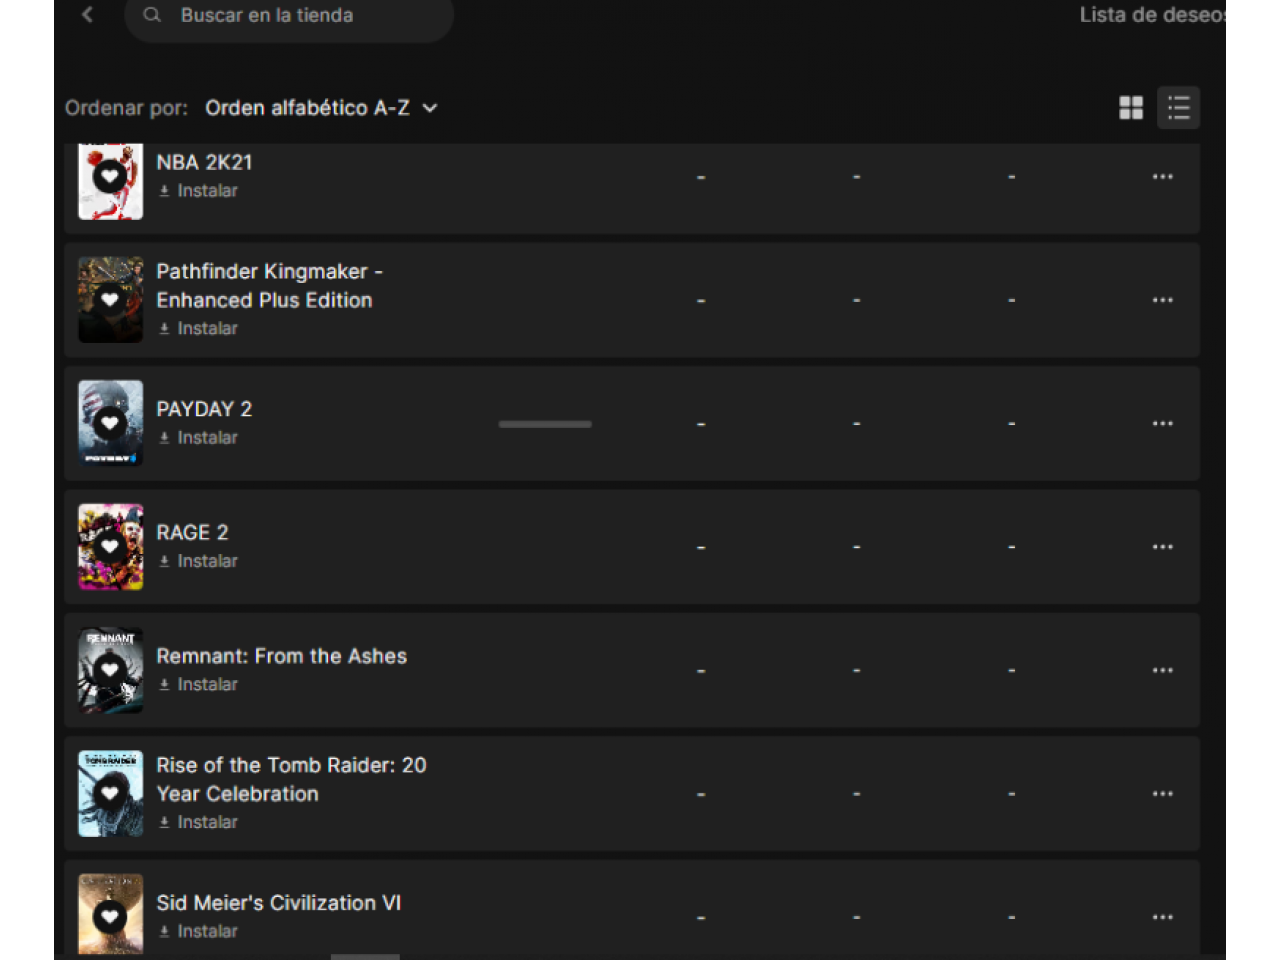Toggle favorite heart on Rise of the Tomb Raider
The image size is (1280, 960).
(110, 794)
